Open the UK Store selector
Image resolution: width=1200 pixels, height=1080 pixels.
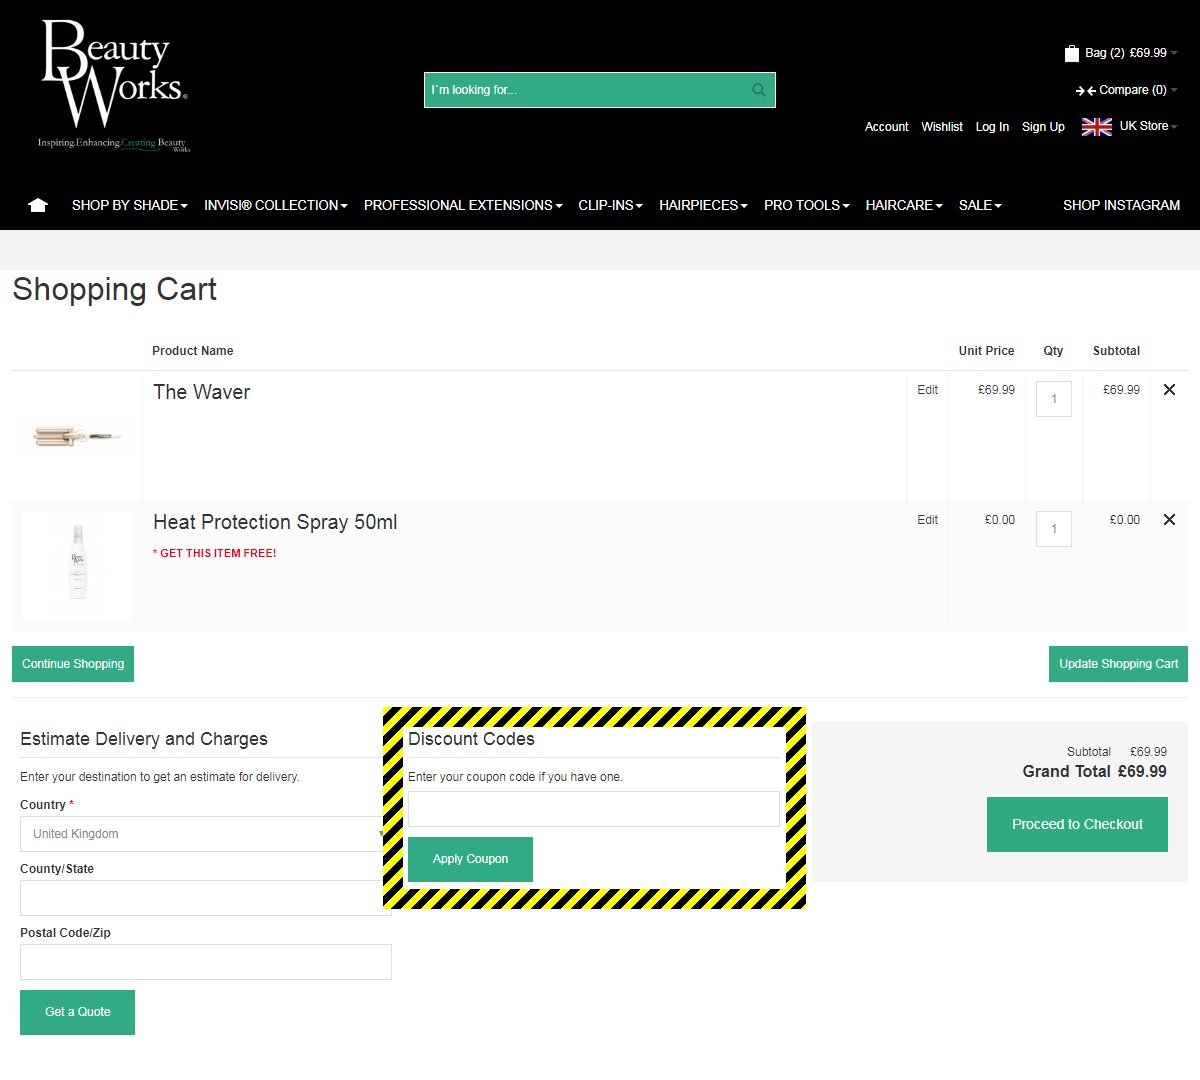point(1148,126)
